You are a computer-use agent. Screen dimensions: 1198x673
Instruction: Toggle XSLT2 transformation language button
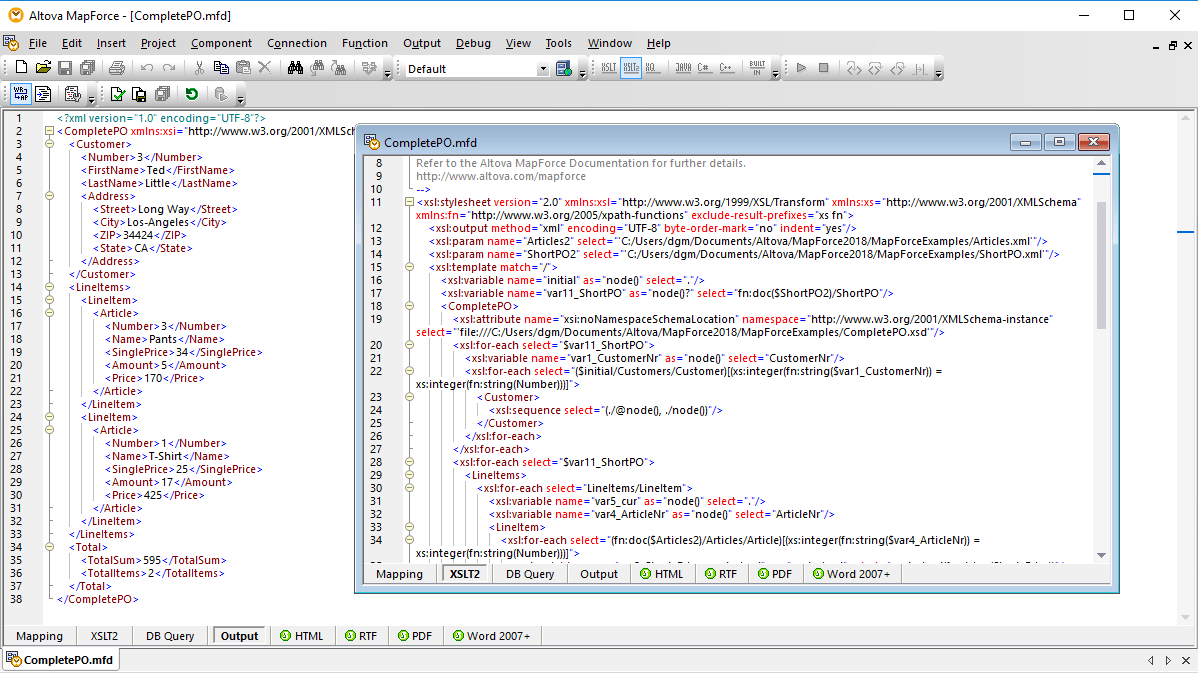tap(631, 68)
